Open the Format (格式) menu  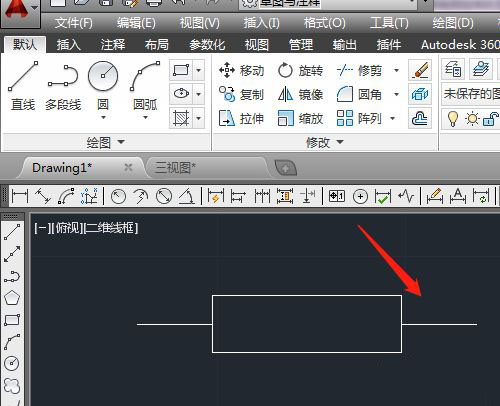tap(325, 23)
